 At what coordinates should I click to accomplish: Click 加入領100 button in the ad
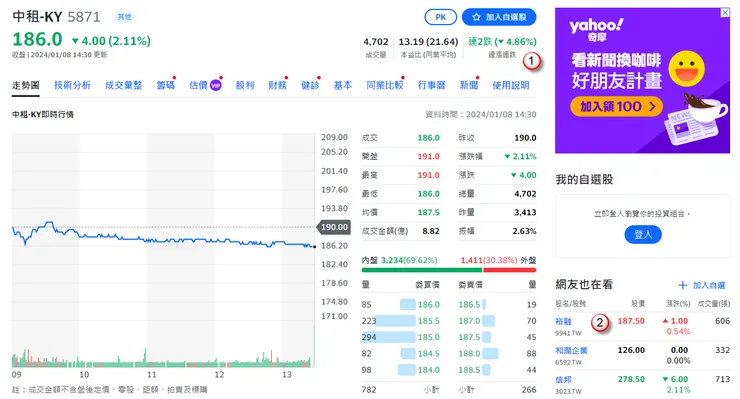pos(616,107)
